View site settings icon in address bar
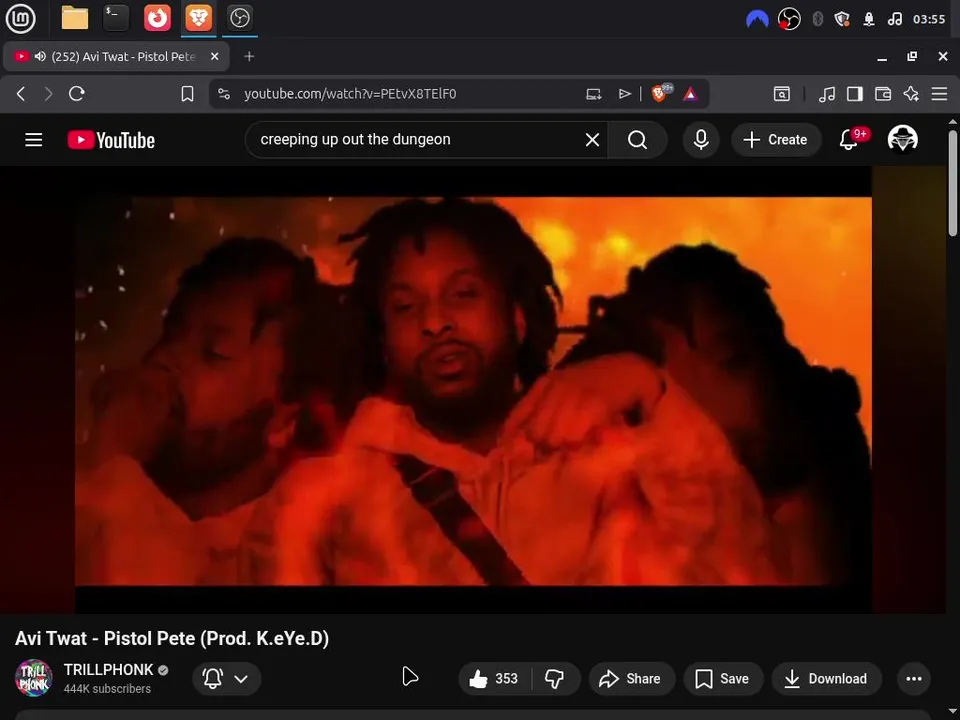The height and width of the screenshot is (720, 960). 224,94
